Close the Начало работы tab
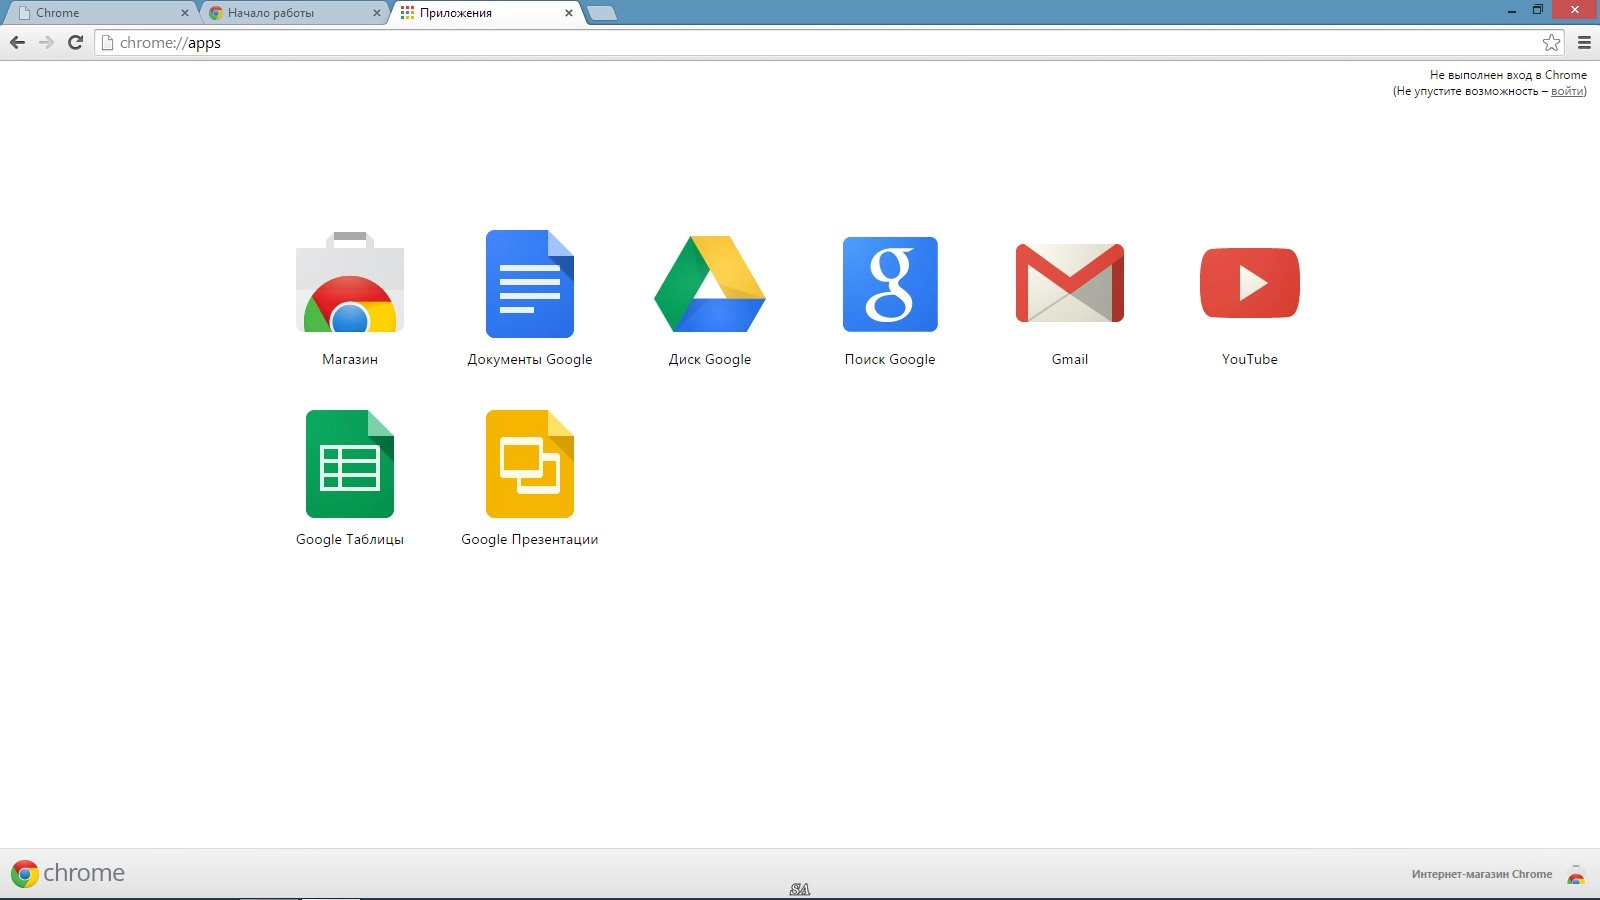Viewport: 1600px width, 900px height. coord(376,13)
